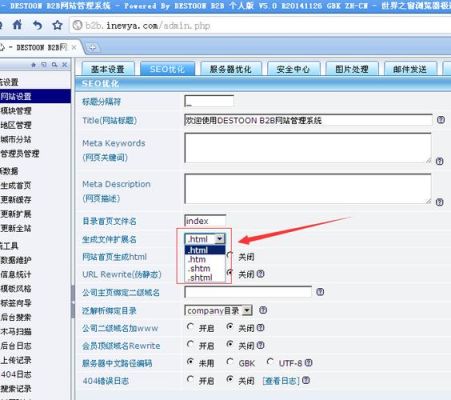The height and width of the screenshot is (400, 451).
Task: Open 模块管理 in sidebar
Action: point(16,111)
